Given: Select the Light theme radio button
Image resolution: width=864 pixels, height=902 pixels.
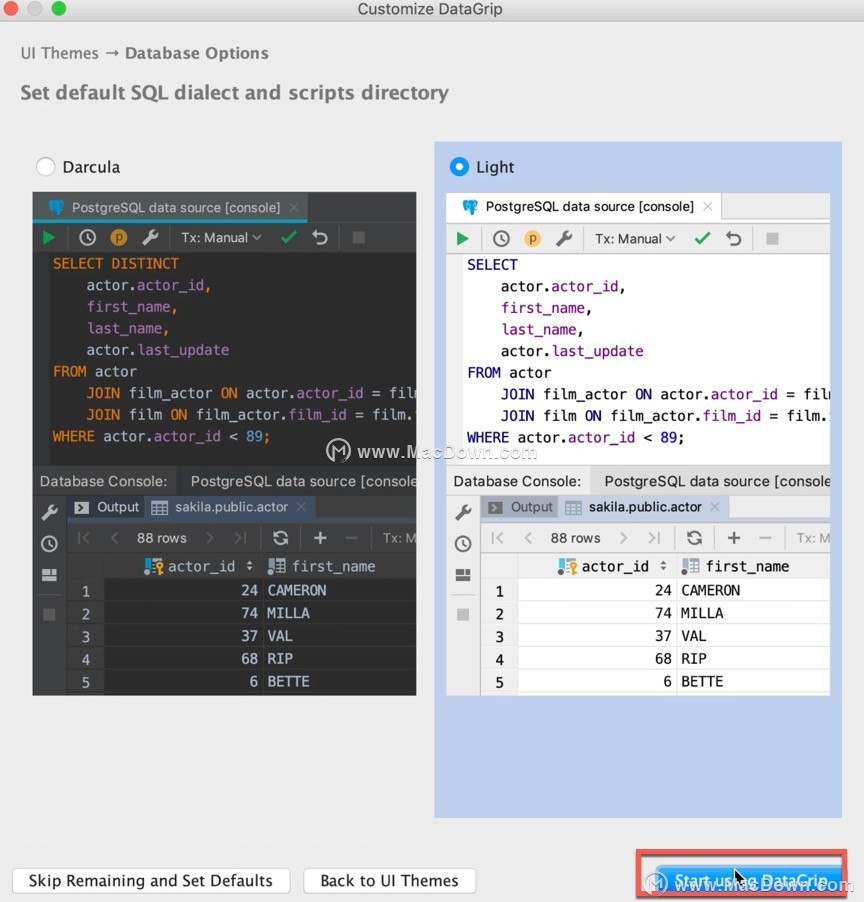Looking at the screenshot, I should point(459,167).
